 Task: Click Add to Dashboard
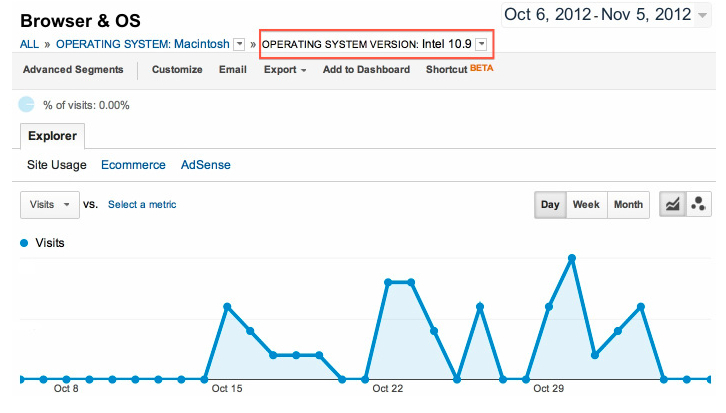366,70
